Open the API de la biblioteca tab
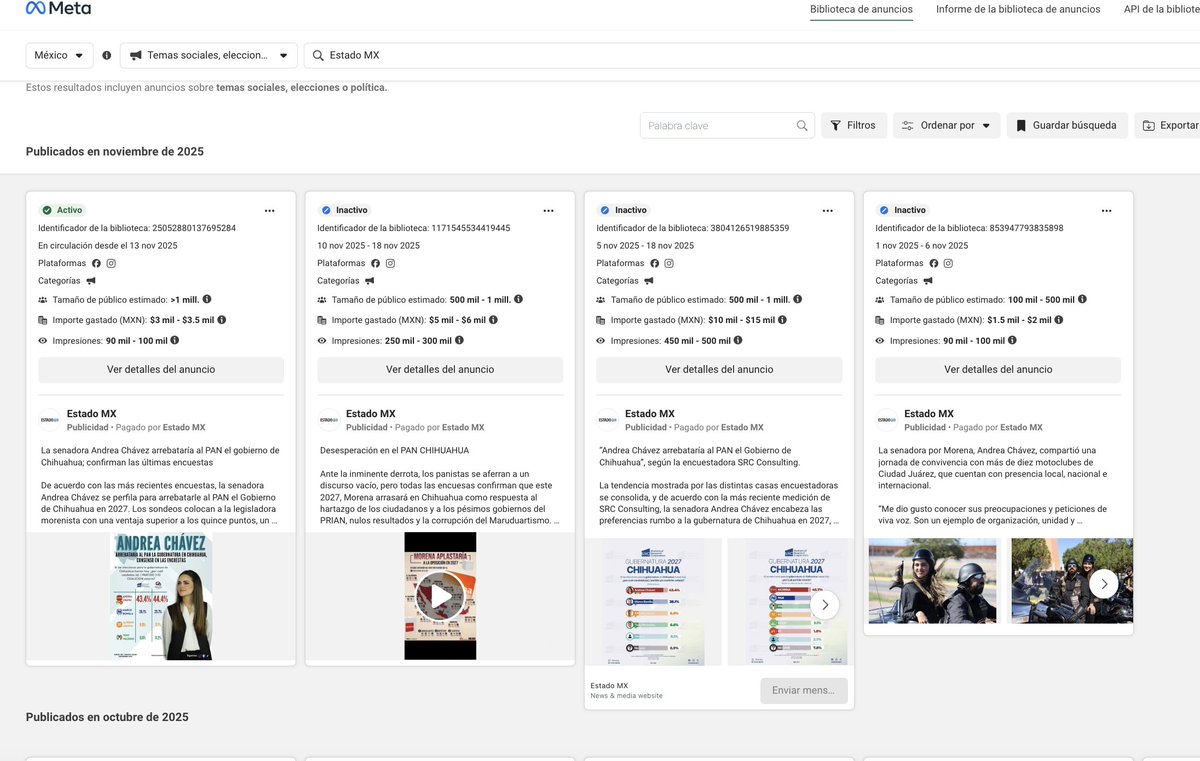 1161,9
